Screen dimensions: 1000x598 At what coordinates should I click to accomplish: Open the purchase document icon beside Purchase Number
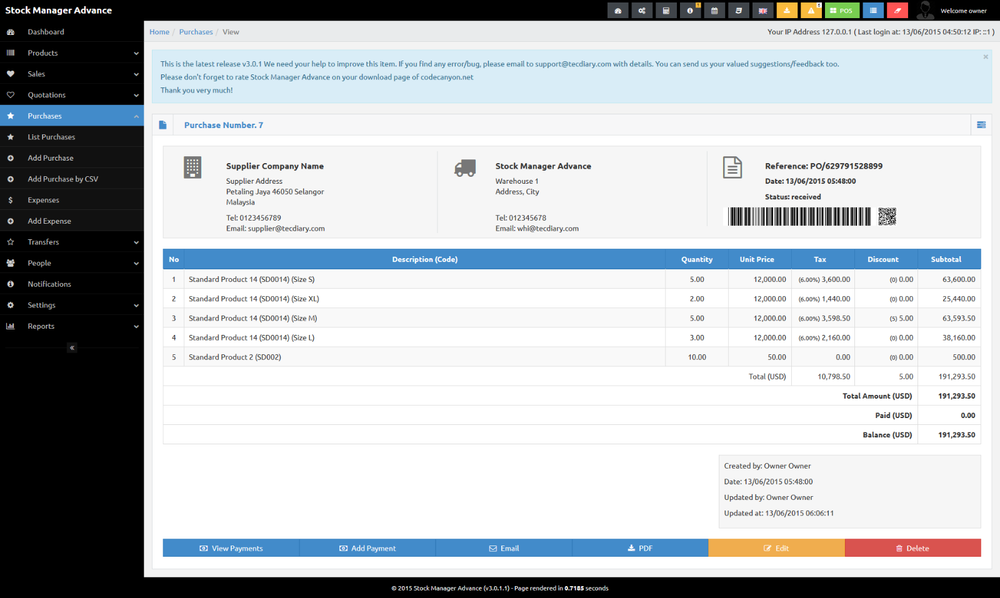[163, 124]
